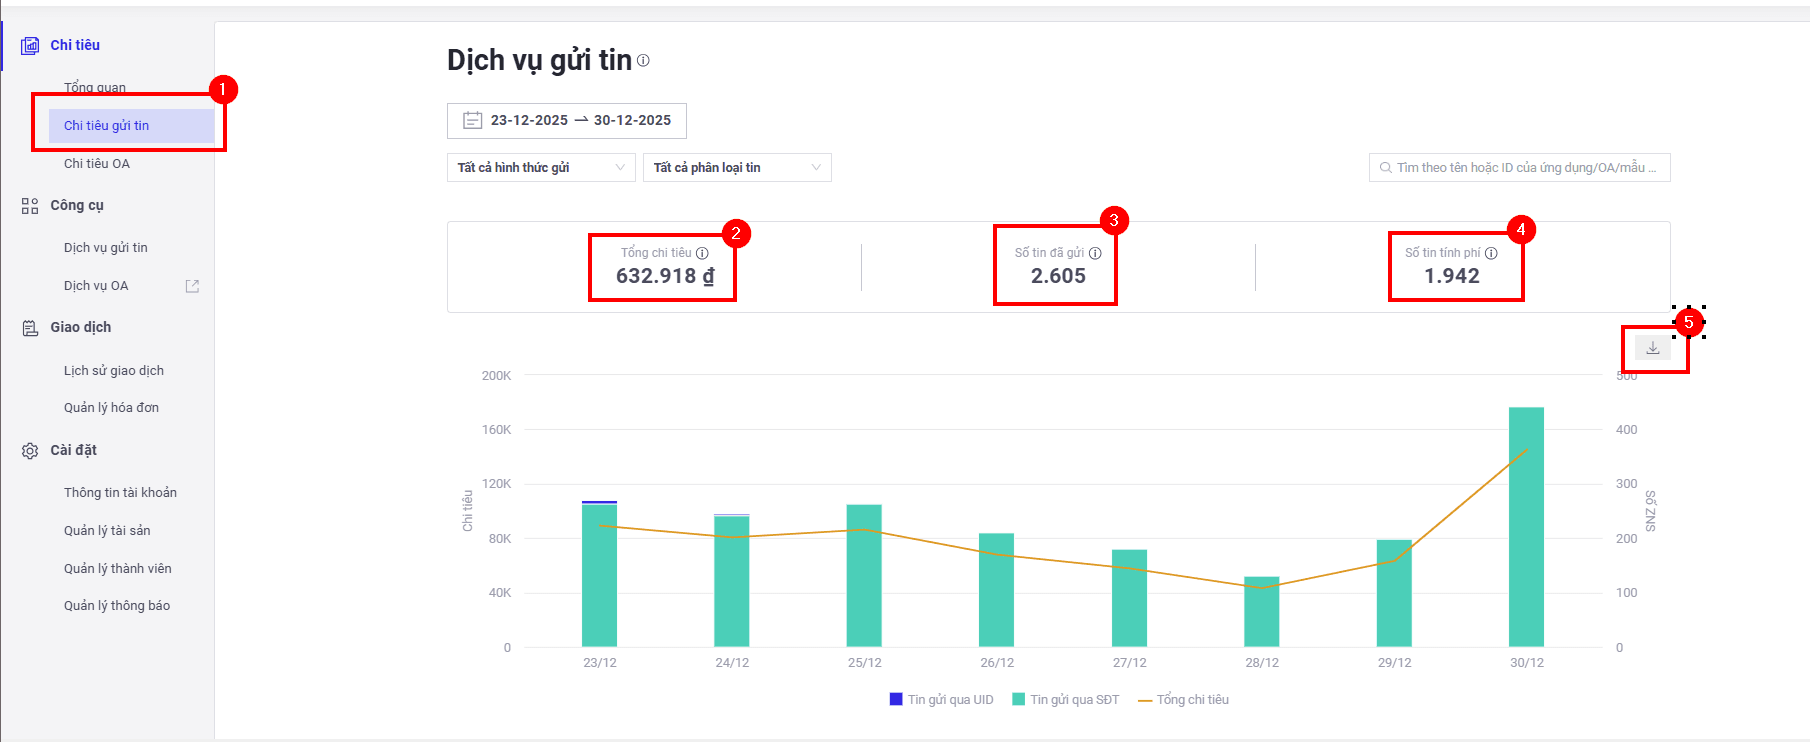Click info icon next to Tổng chi tiêu
Viewport: 1810px width, 742px height.
[702, 253]
